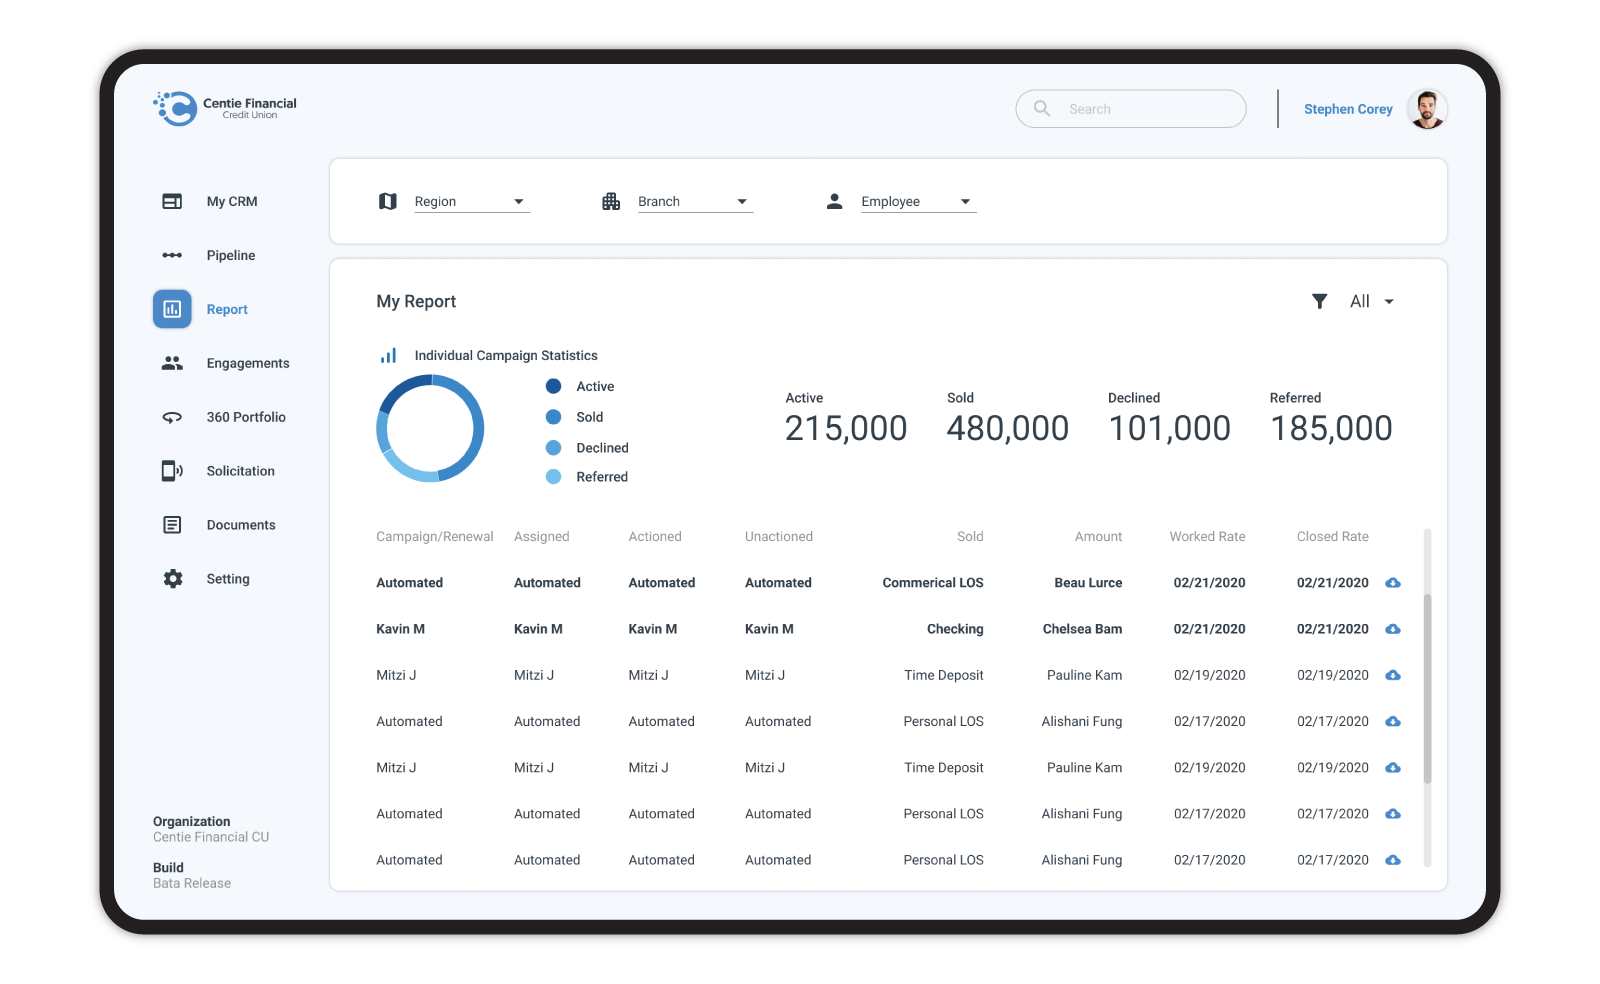
Task: Expand the Employee dropdown
Action: pos(918,201)
